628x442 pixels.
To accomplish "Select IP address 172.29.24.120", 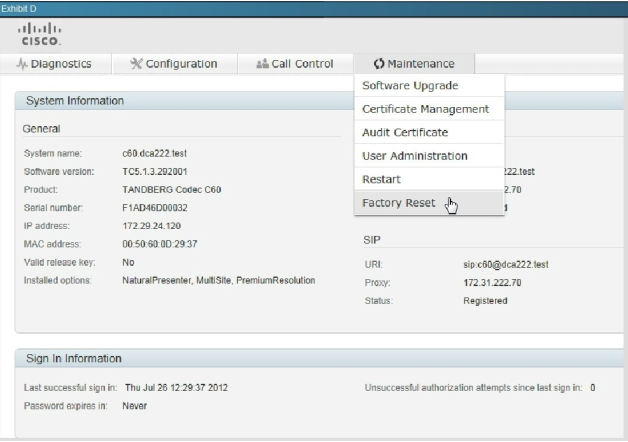I will (151, 226).
